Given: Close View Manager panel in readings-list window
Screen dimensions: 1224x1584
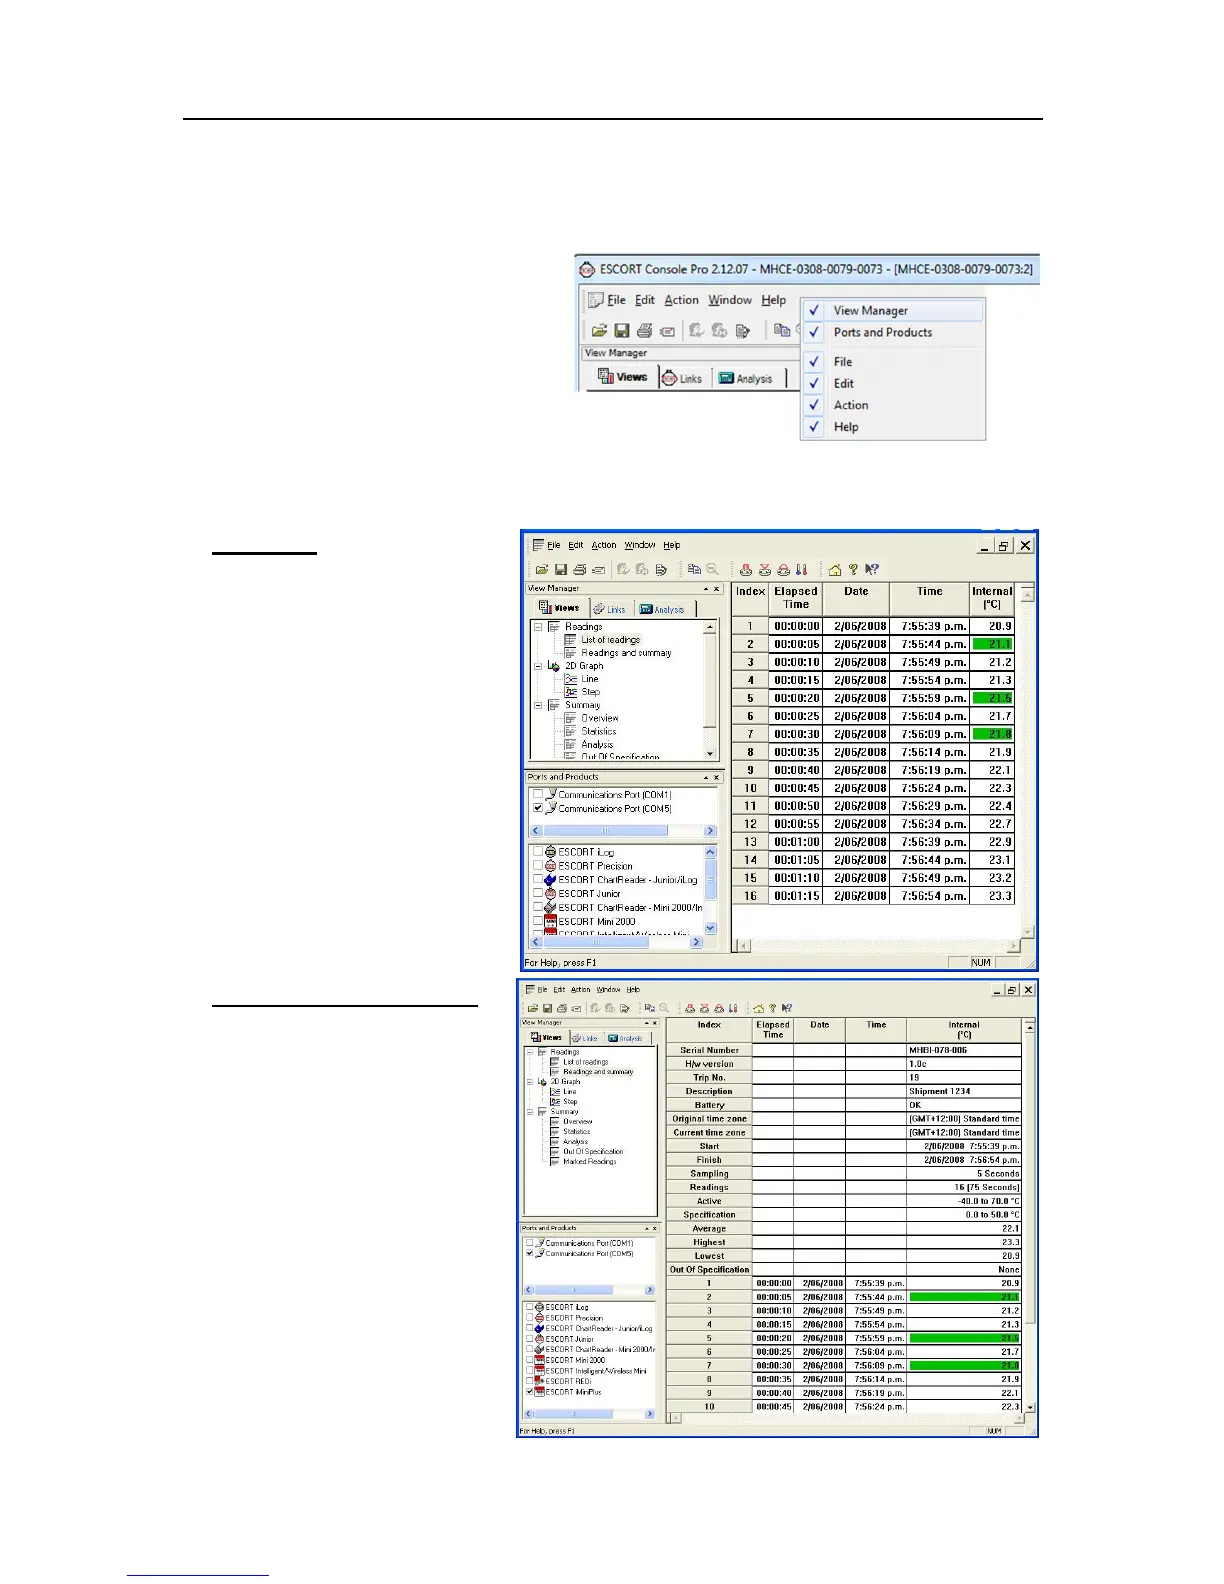Looking at the screenshot, I should click(716, 589).
